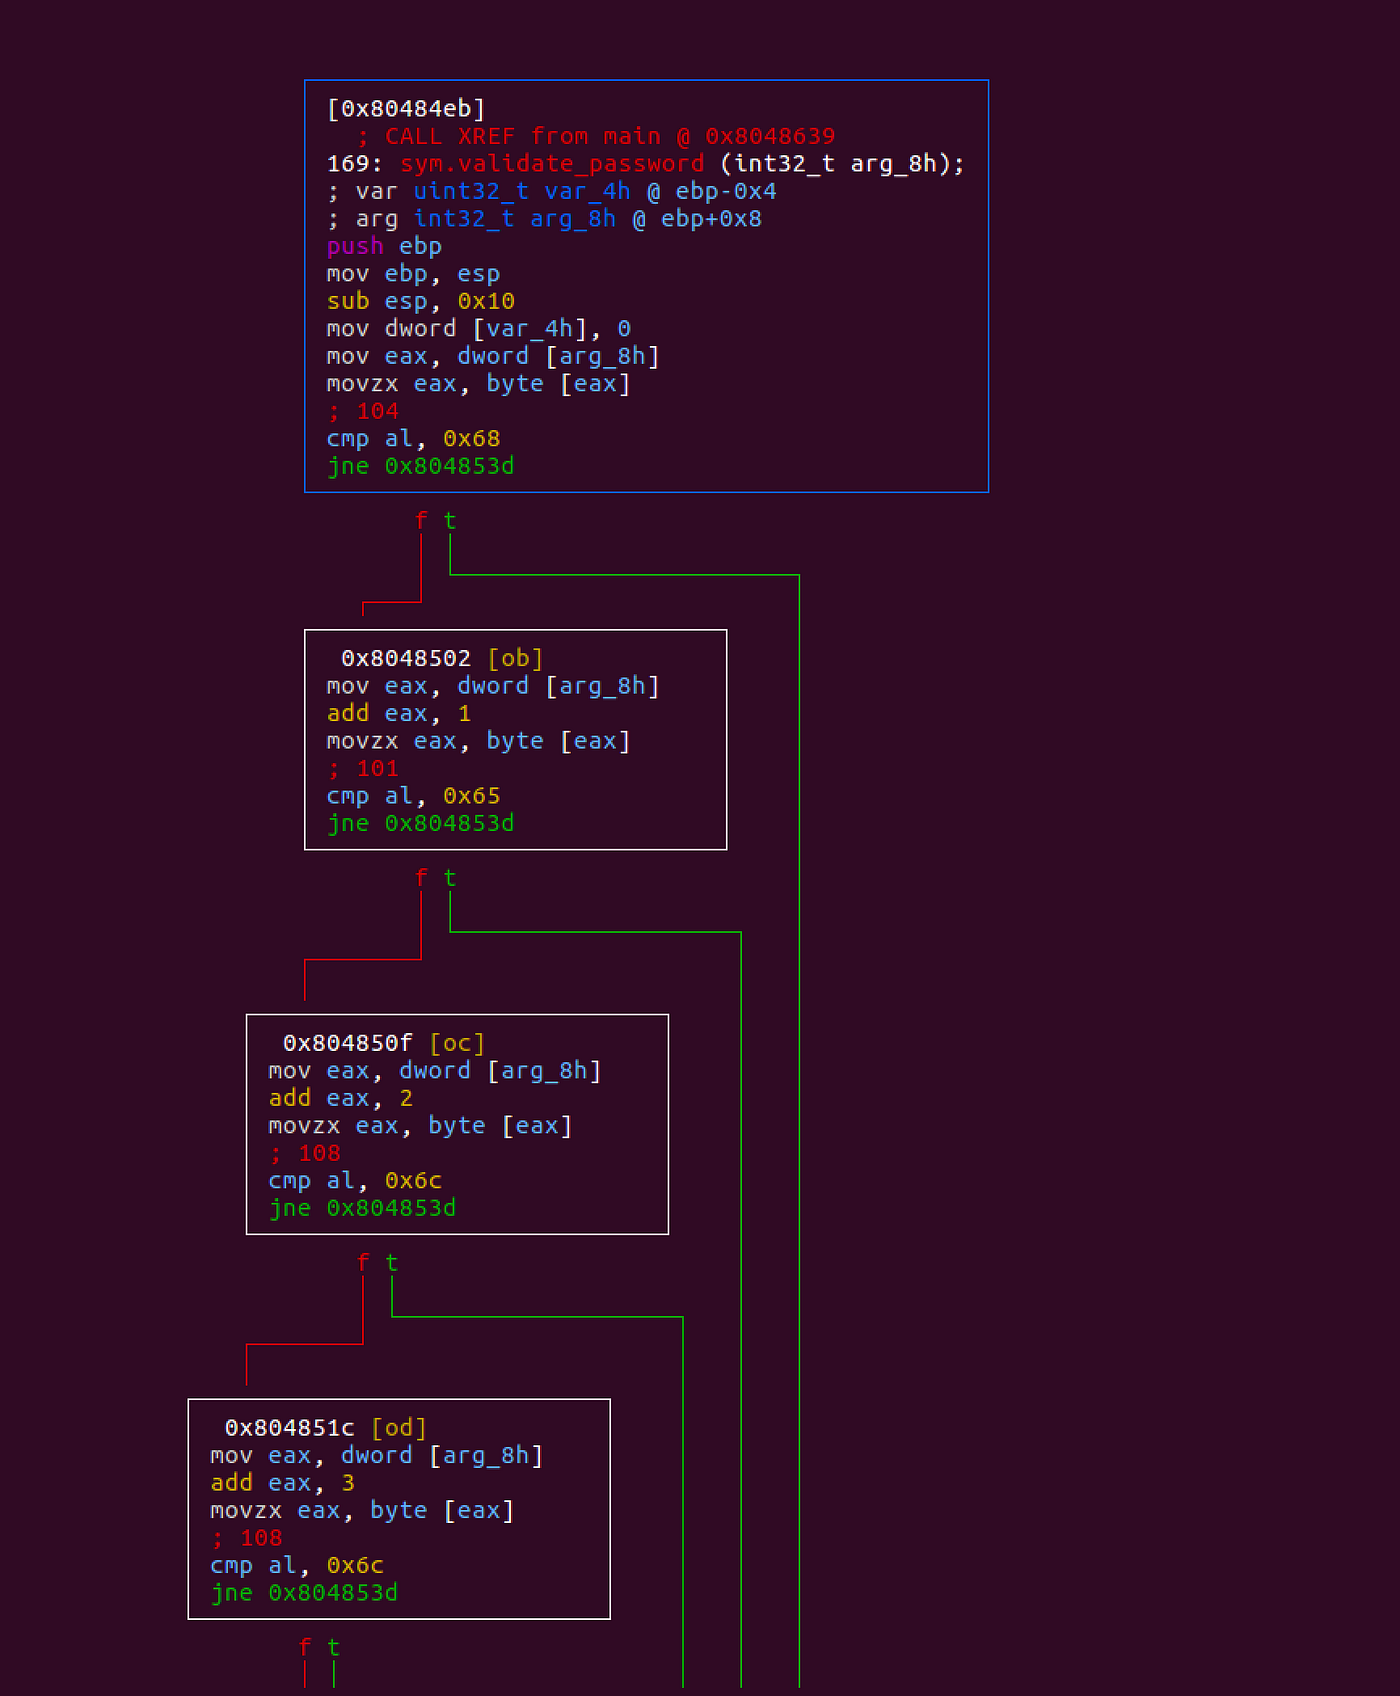This screenshot has height=1696, width=1400.
Task: Follow the jne jump in the top block
Action: point(420,466)
